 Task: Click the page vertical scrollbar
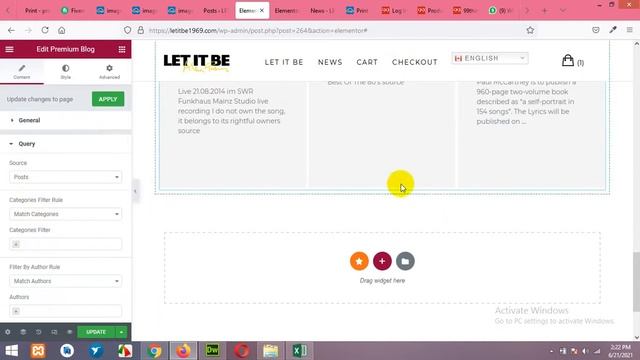636,282
